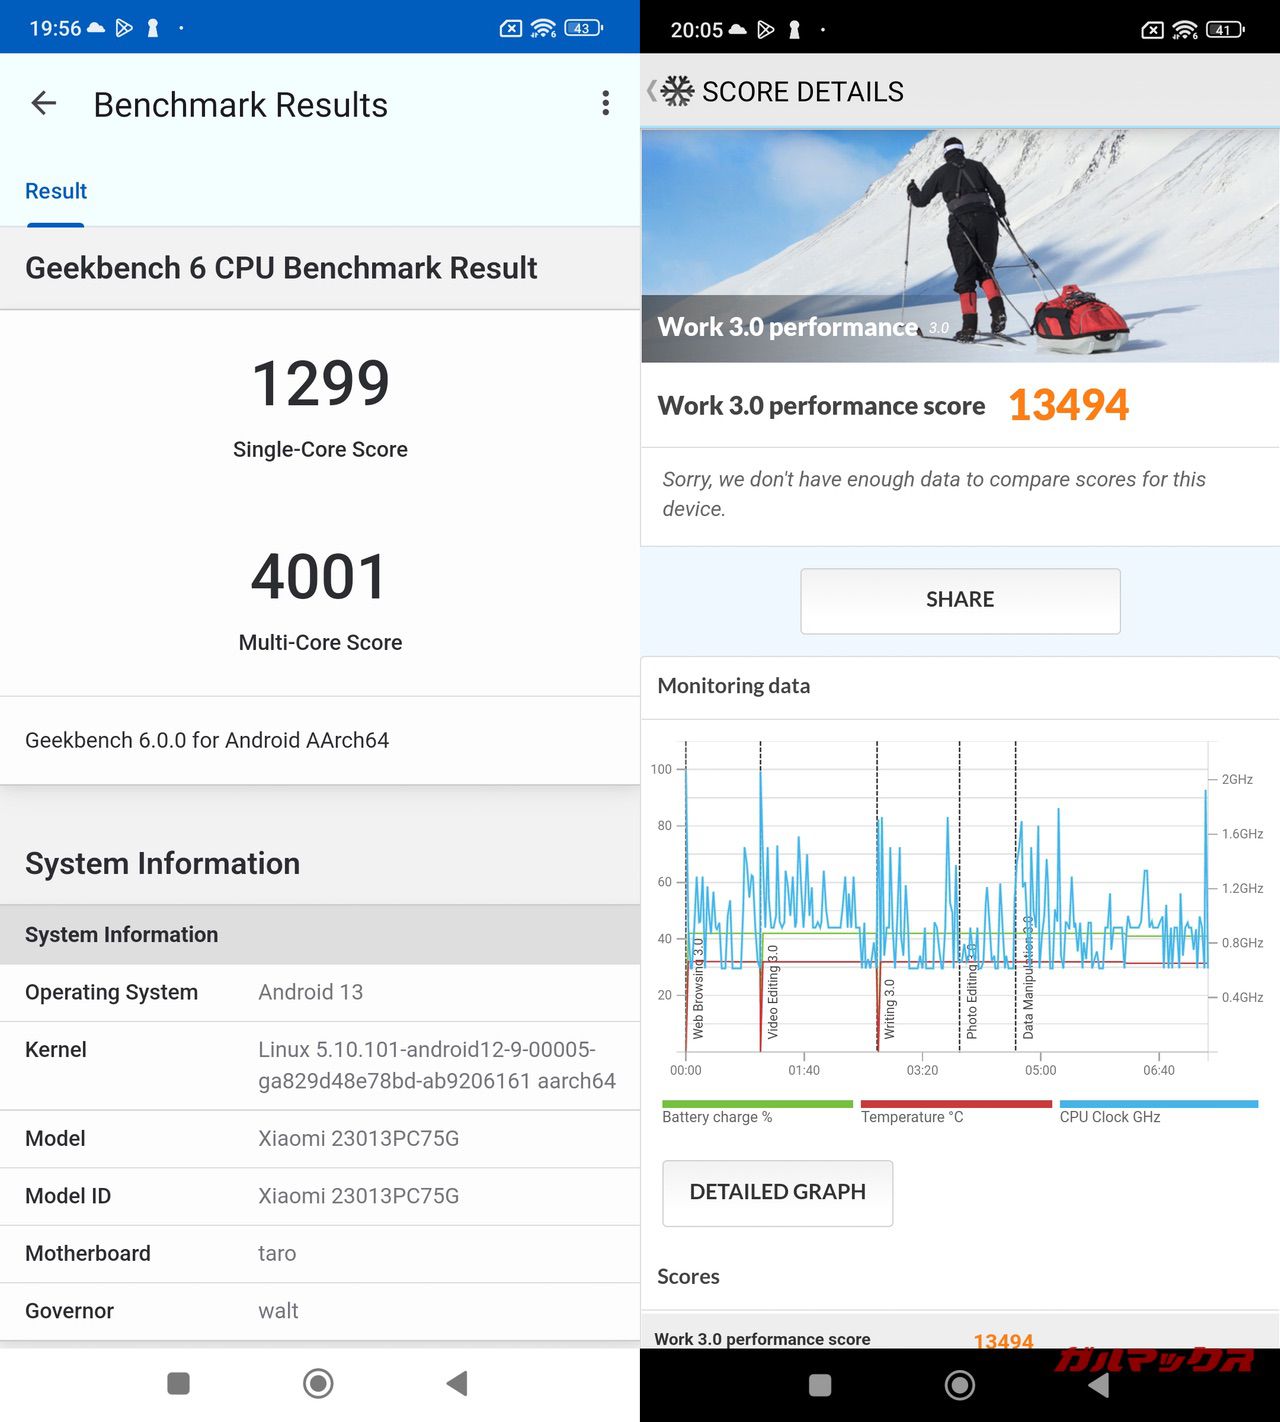Tap the PCMark snowflake logo icon
This screenshot has height=1422, width=1280.
[x=677, y=91]
